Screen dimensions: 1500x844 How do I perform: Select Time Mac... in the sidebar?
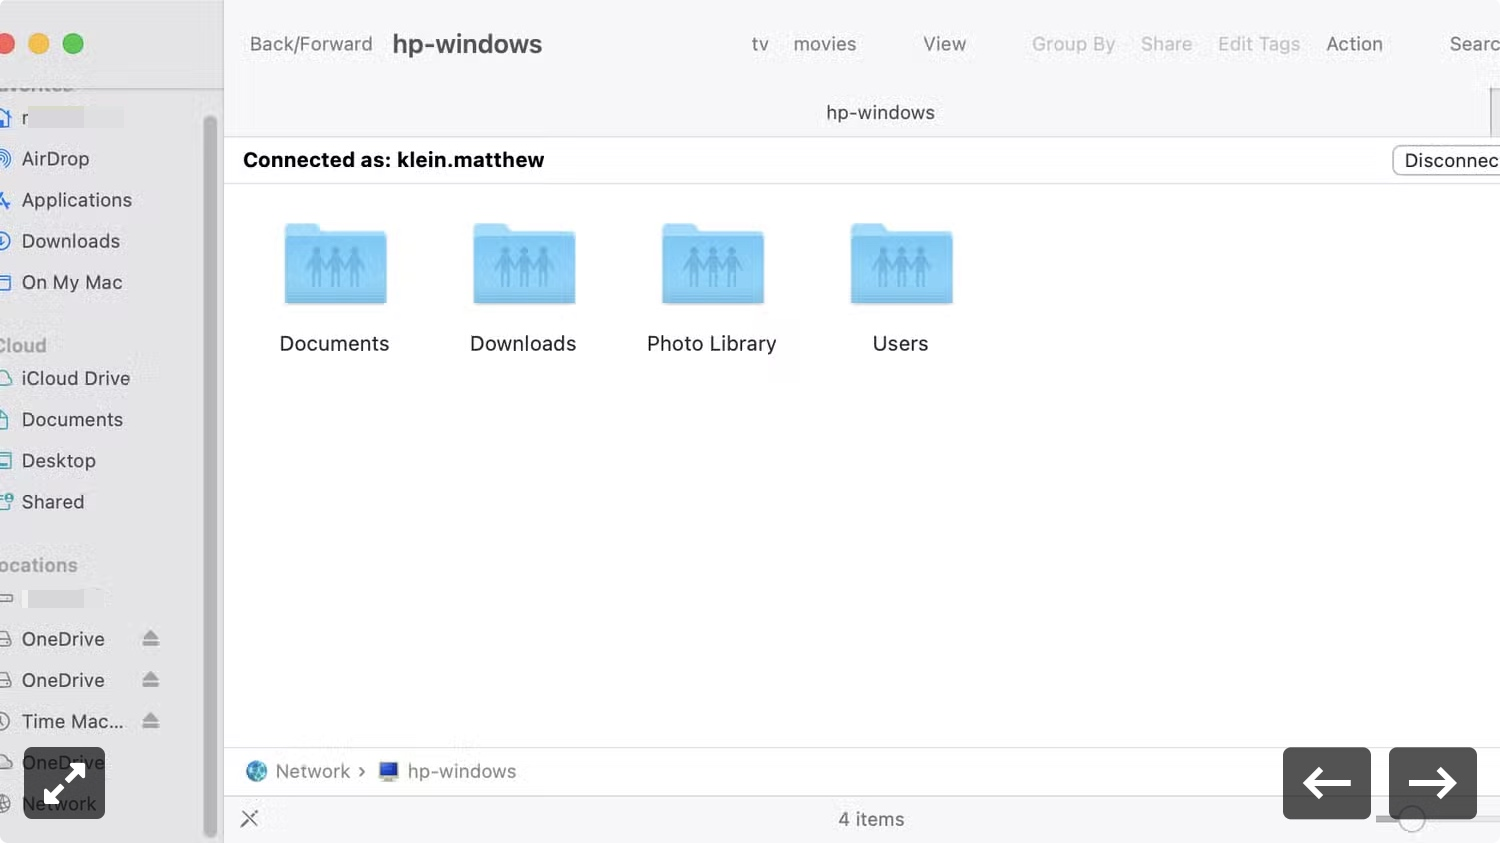pos(72,721)
